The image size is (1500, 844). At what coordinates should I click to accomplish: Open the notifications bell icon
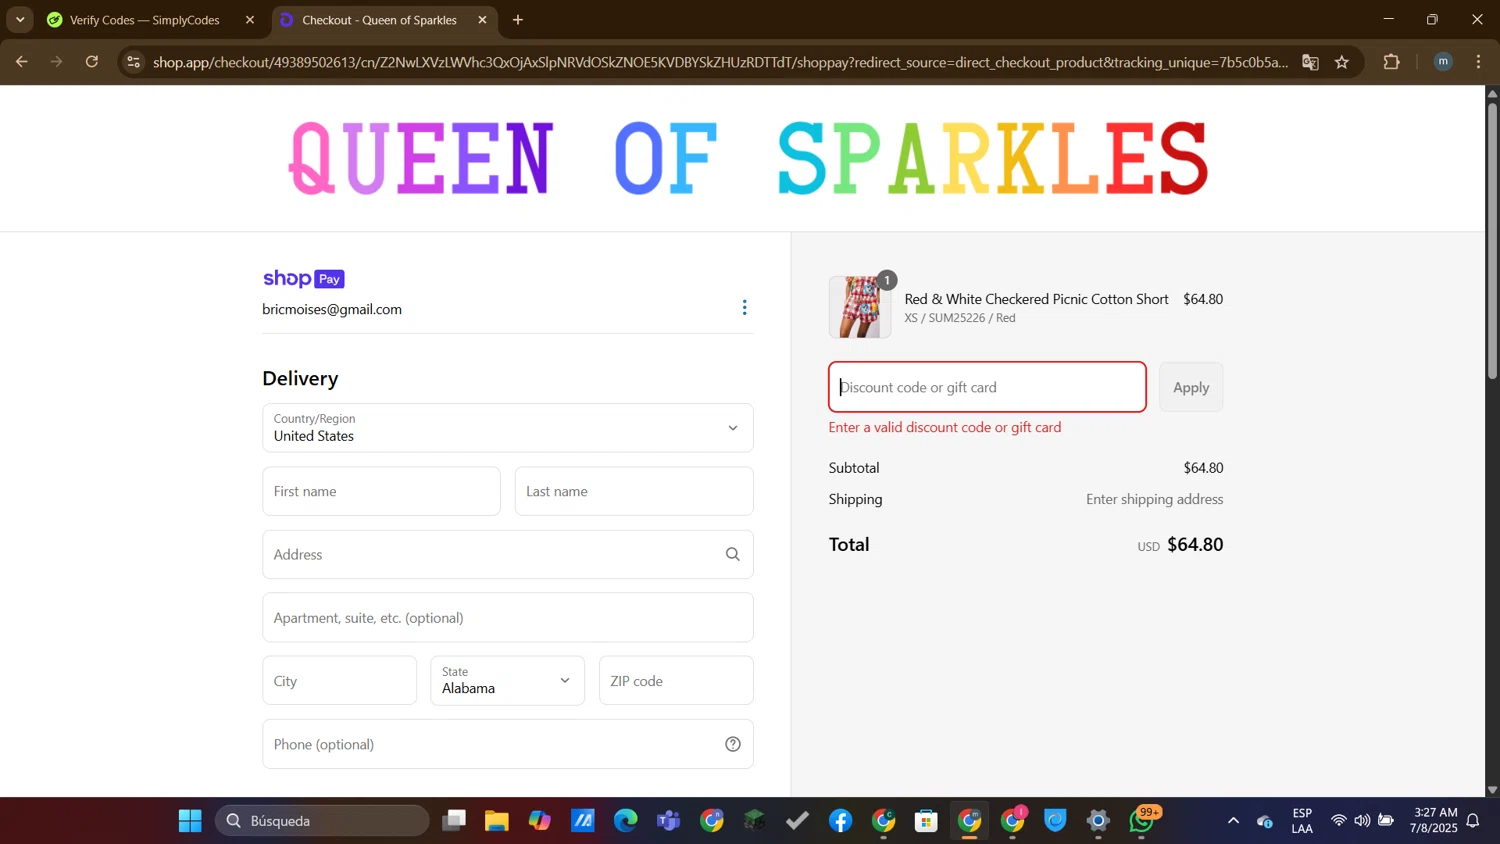coord(1473,821)
